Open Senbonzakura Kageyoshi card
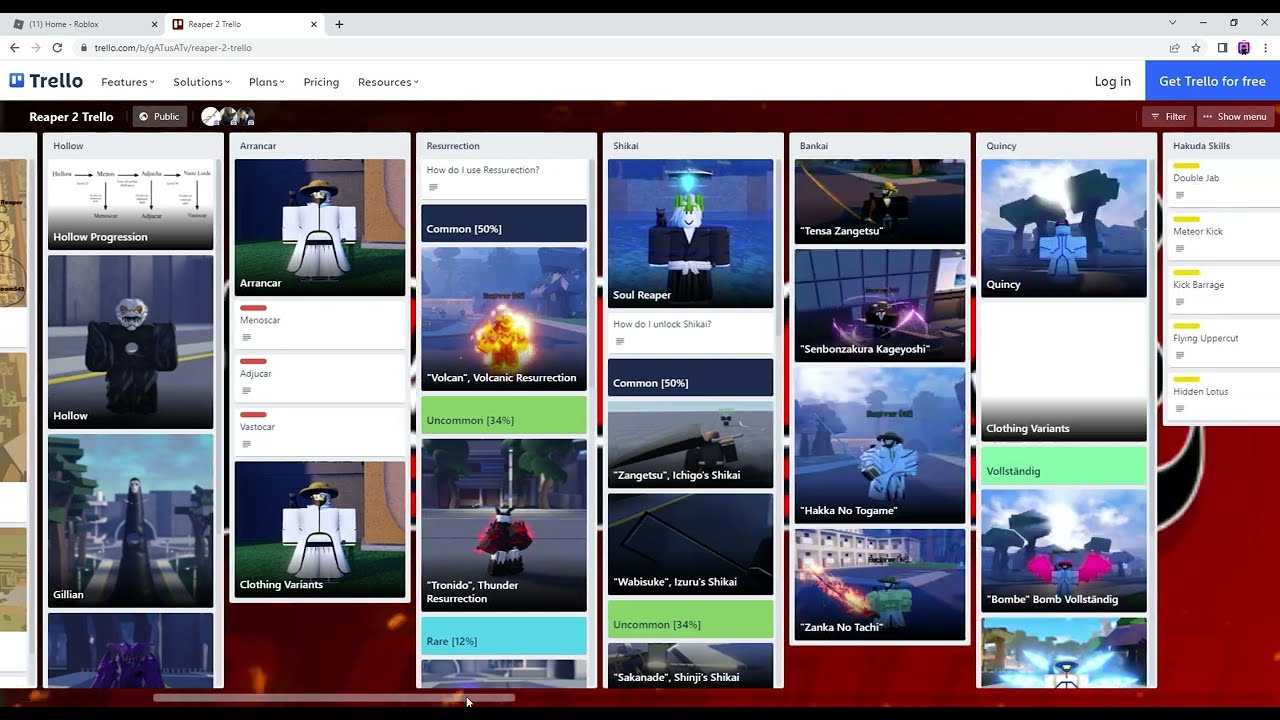Viewport: 1280px width, 720px height. click(880, 305)
